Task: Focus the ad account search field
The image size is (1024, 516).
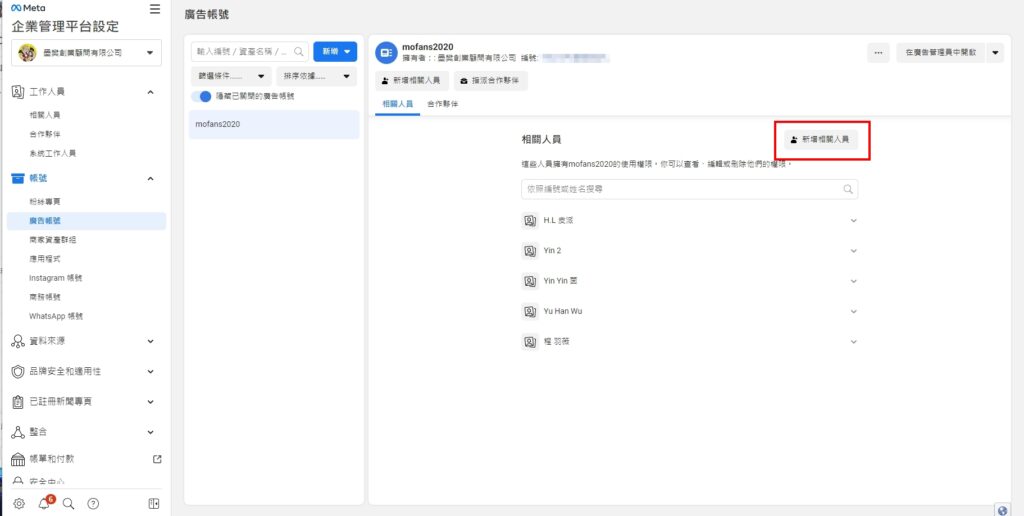Action: [249, 52]
